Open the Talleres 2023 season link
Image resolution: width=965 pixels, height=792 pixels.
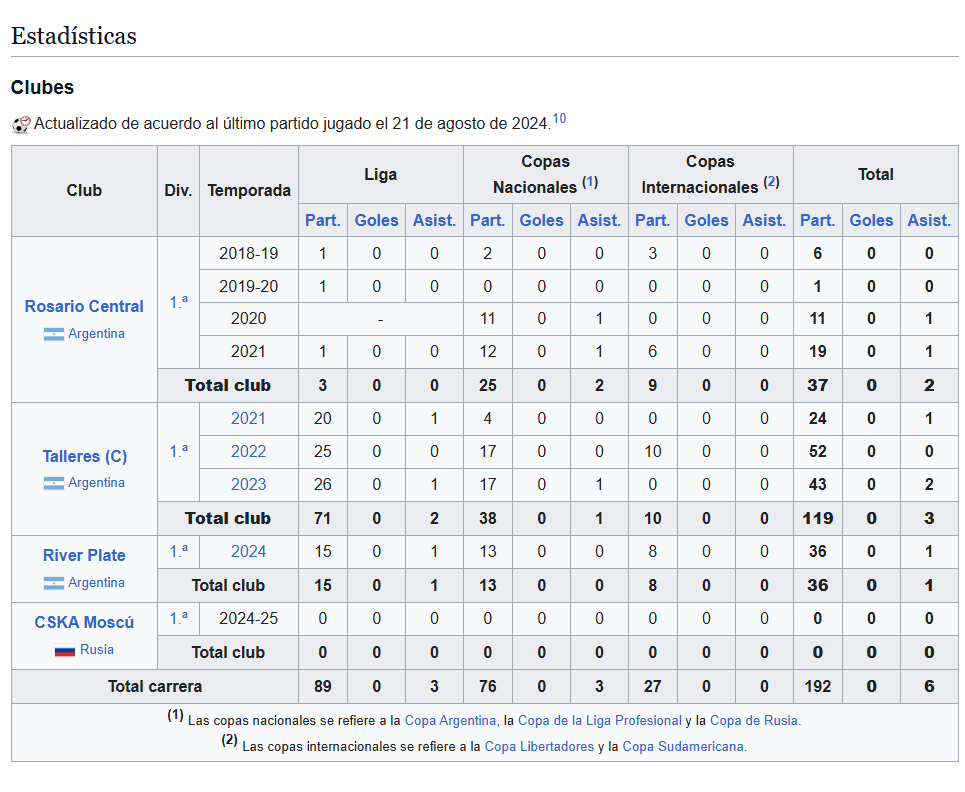point(249,484)
